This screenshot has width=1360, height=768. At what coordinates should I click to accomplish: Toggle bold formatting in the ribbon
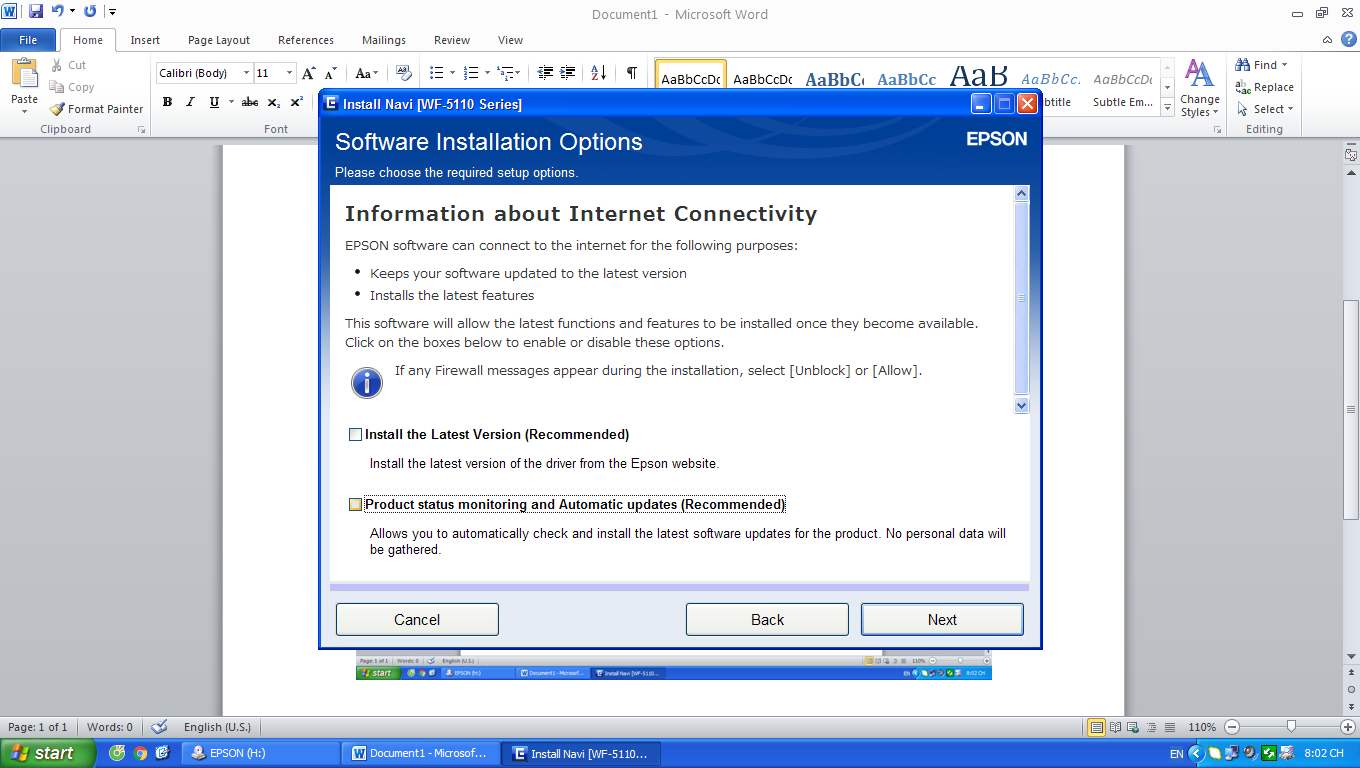click(x=167, y=102)
